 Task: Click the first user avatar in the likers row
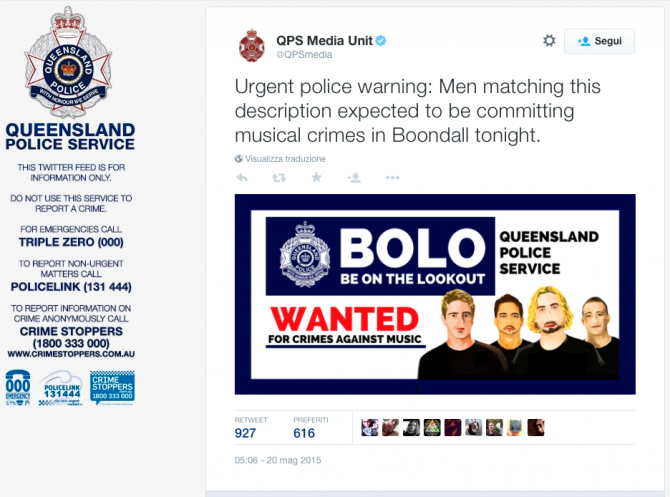coord(369,427)
